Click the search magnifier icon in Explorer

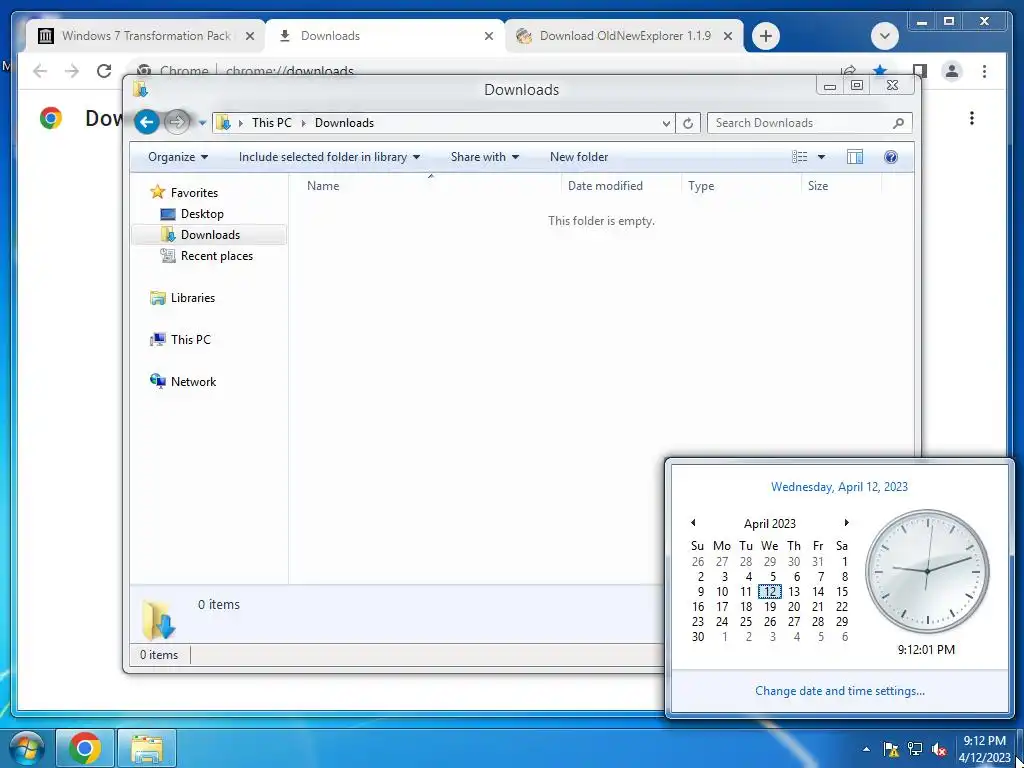pyautogui.click(x=899, y=123)
